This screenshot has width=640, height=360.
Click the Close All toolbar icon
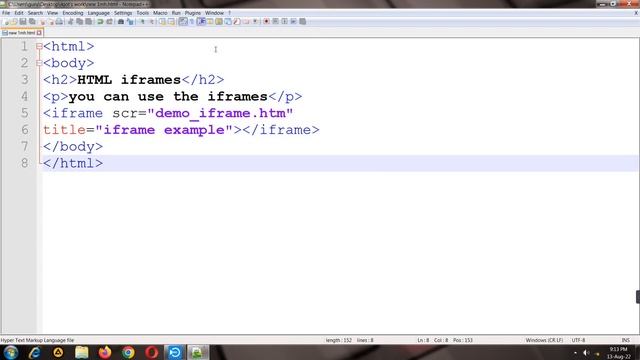click(51, 21)
